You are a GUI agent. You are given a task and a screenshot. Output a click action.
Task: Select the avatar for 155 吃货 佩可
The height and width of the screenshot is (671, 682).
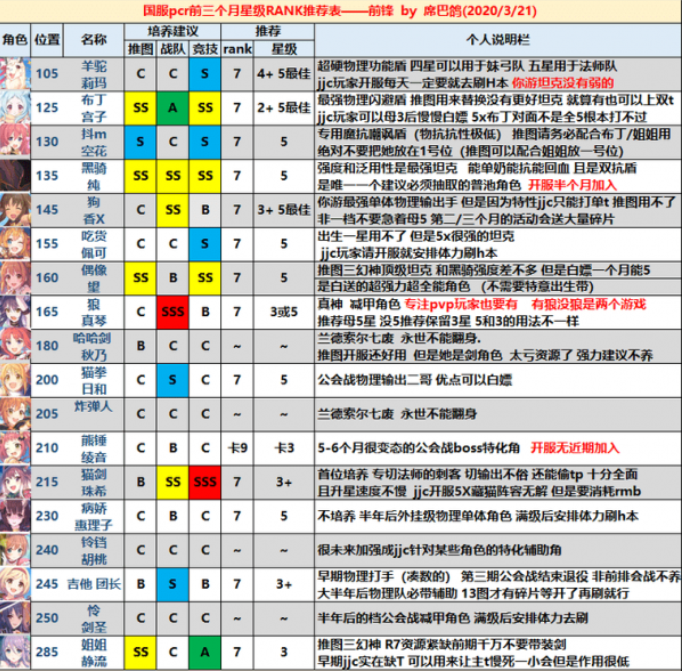click(15, 244)
